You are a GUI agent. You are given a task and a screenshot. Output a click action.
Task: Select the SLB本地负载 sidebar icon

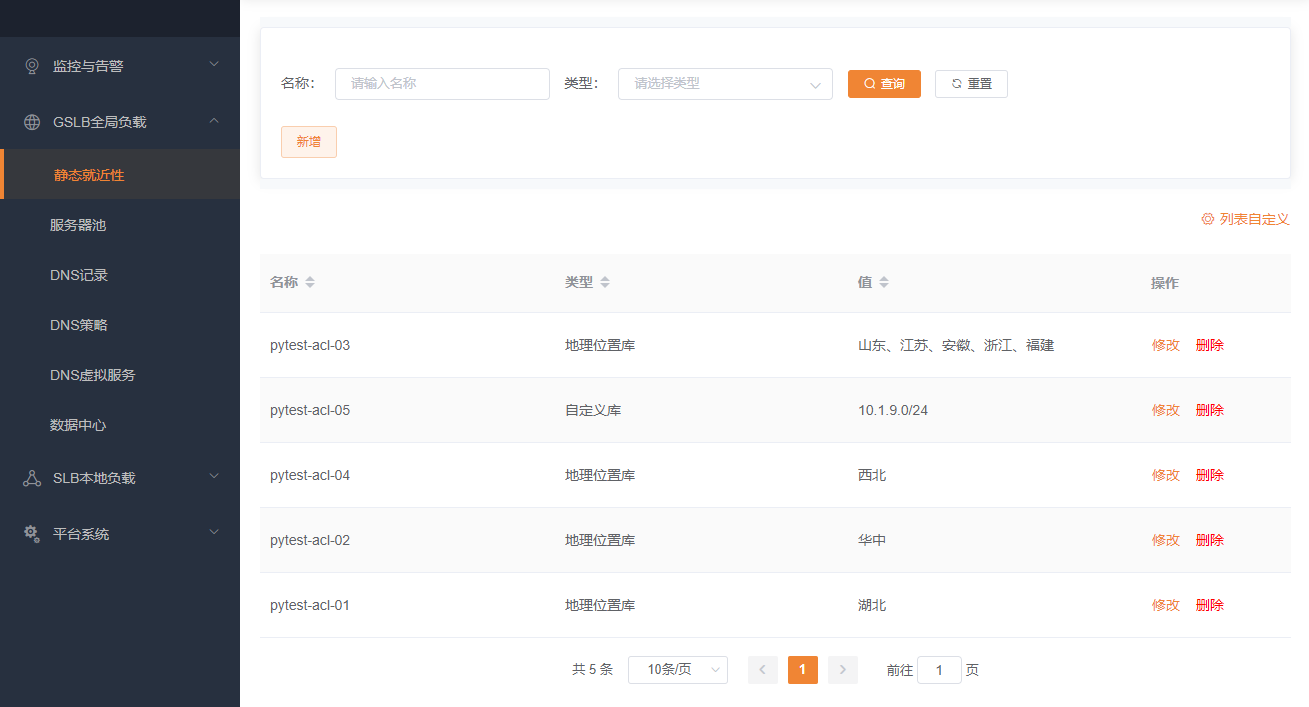tap(30, 478)
